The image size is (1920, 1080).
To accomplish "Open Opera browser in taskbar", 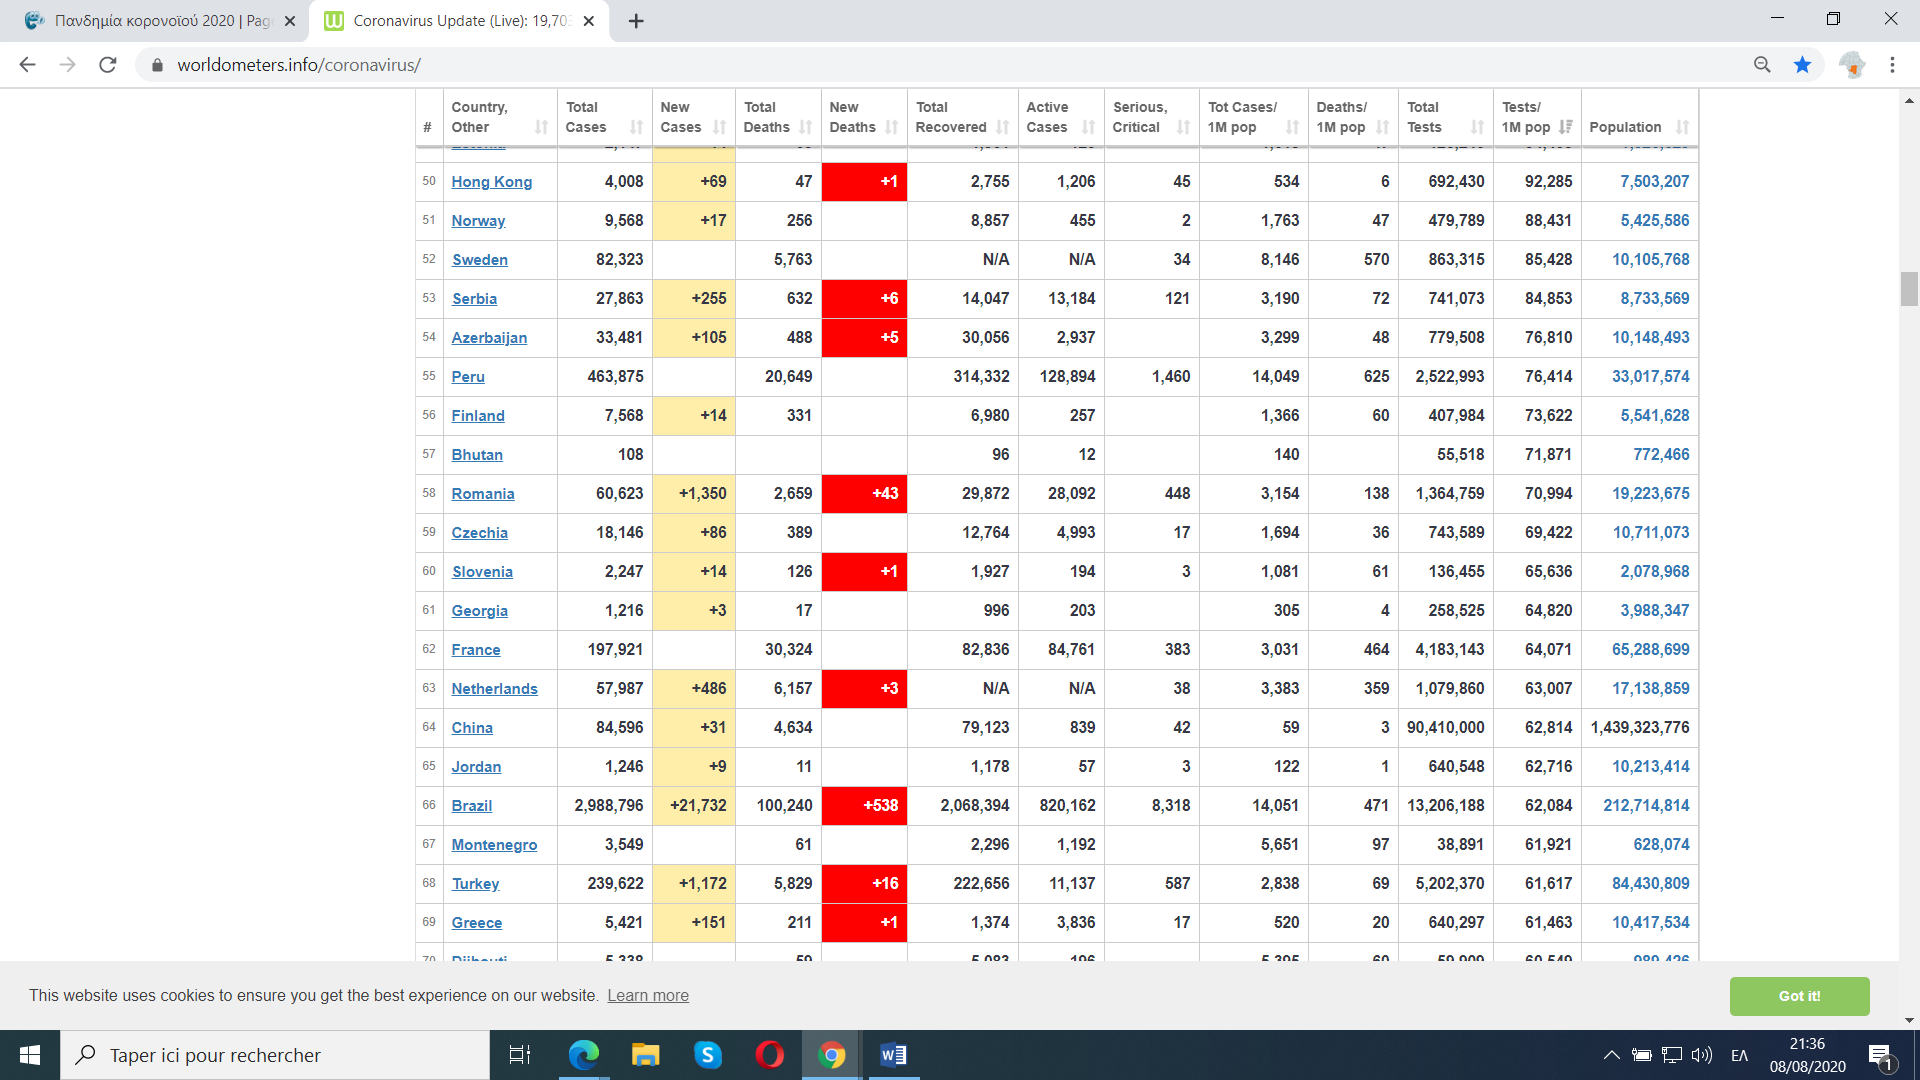I will pyautogui.click(x=769, y=1055).
